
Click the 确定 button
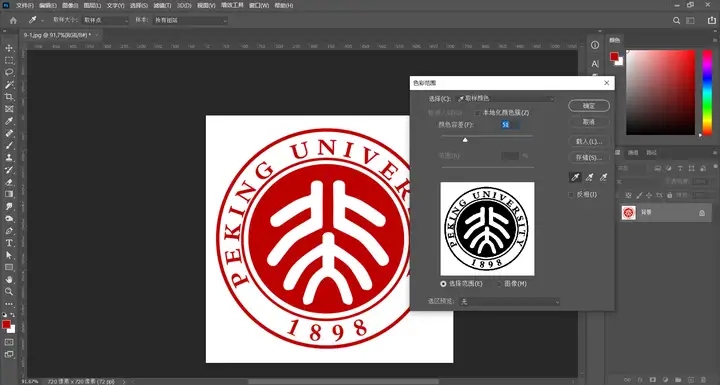click(589, 106)
